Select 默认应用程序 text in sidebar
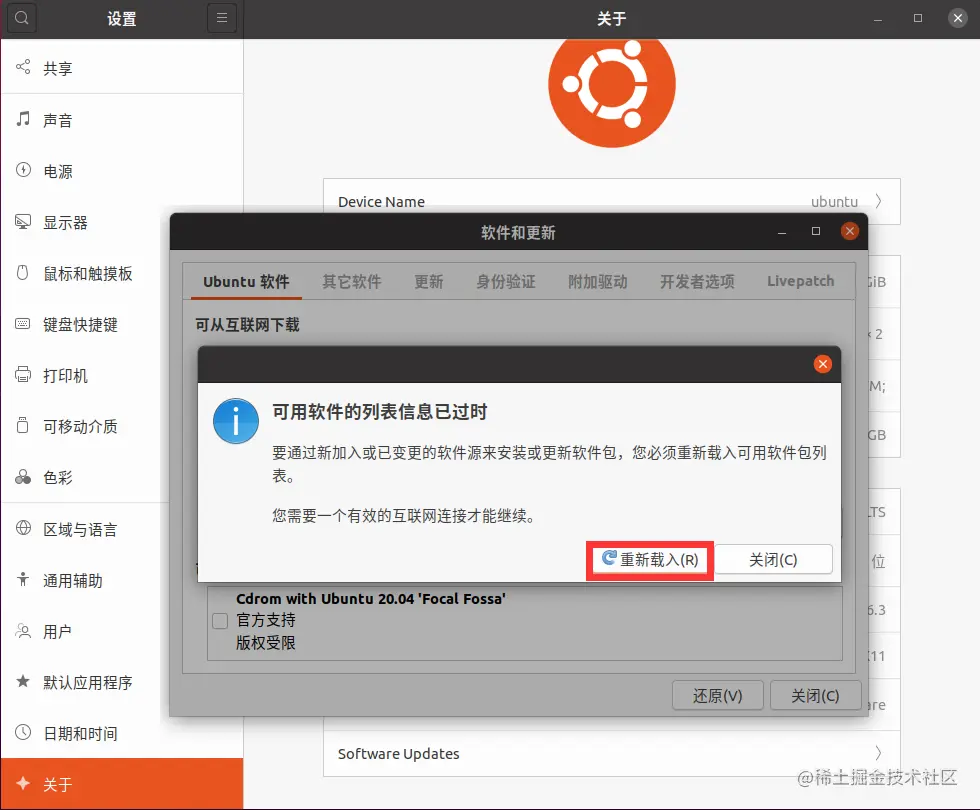 coord(88,682)
